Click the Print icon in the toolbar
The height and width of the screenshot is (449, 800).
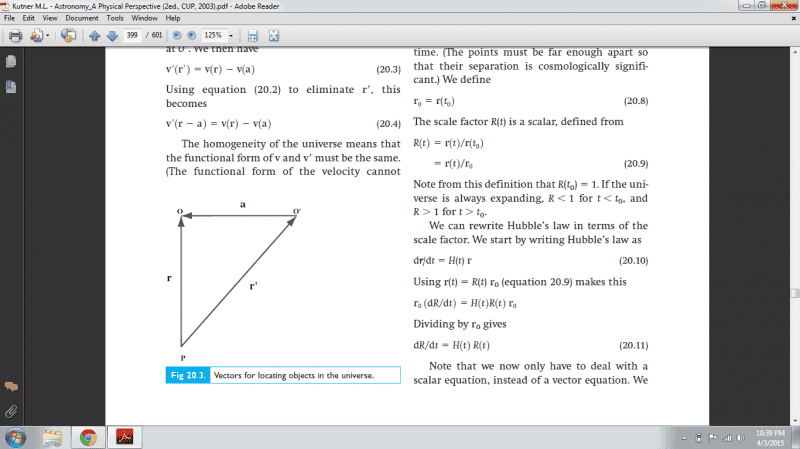pos(16,36)
